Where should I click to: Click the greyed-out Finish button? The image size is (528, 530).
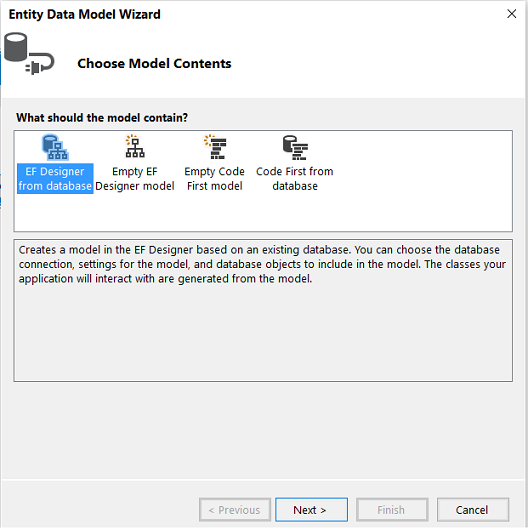click(392, 509)
